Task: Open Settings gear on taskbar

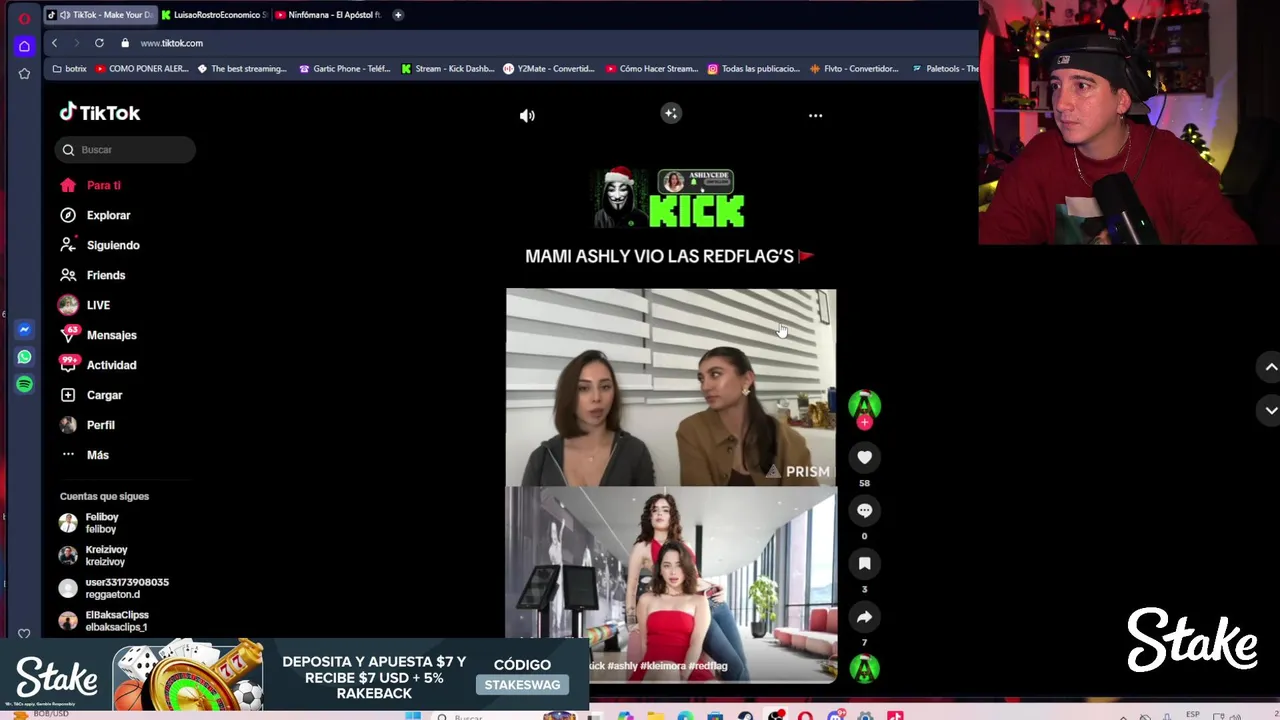Action: [x=865, y=715]
